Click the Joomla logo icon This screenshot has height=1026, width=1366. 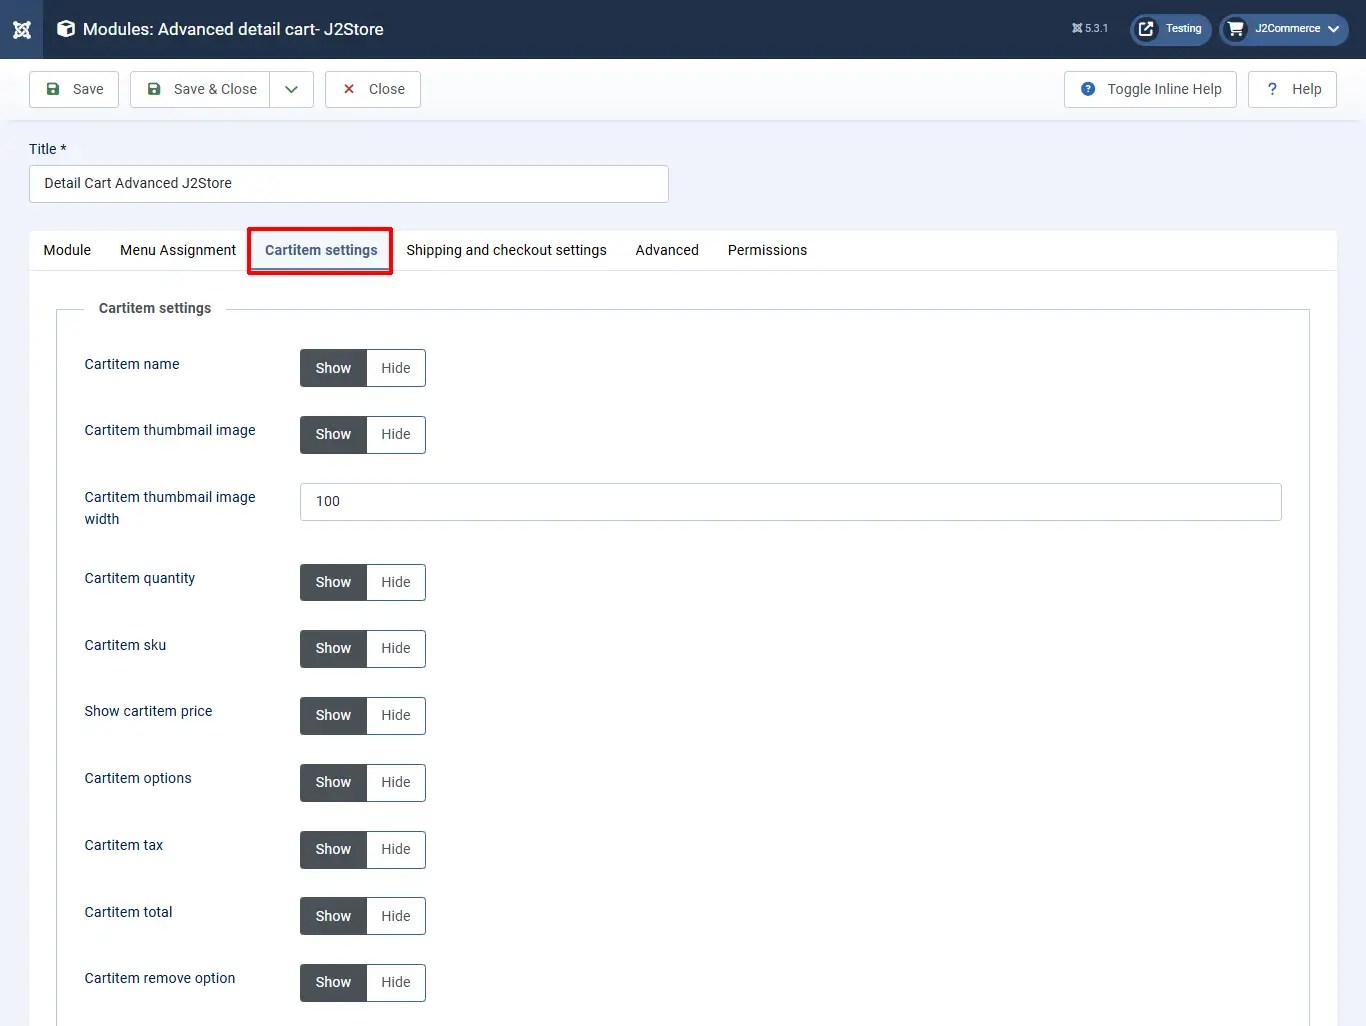pos(22,29)
